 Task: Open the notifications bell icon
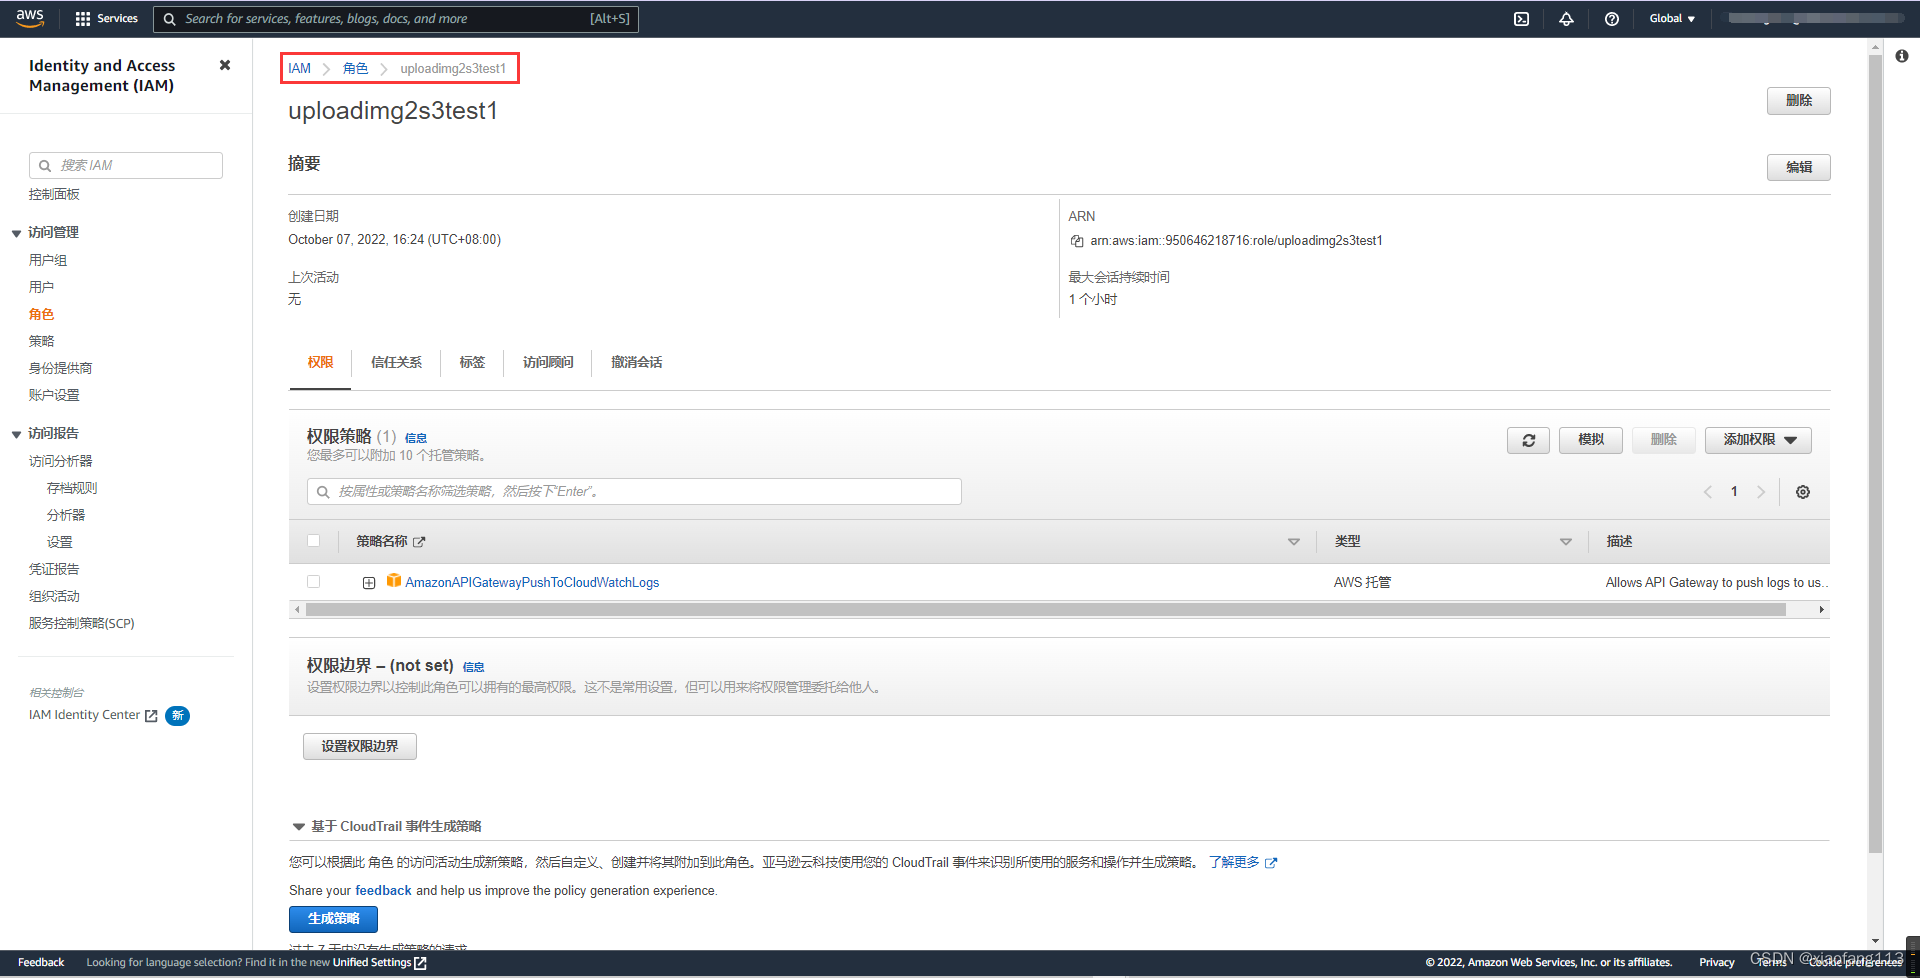coord(1566,19)
